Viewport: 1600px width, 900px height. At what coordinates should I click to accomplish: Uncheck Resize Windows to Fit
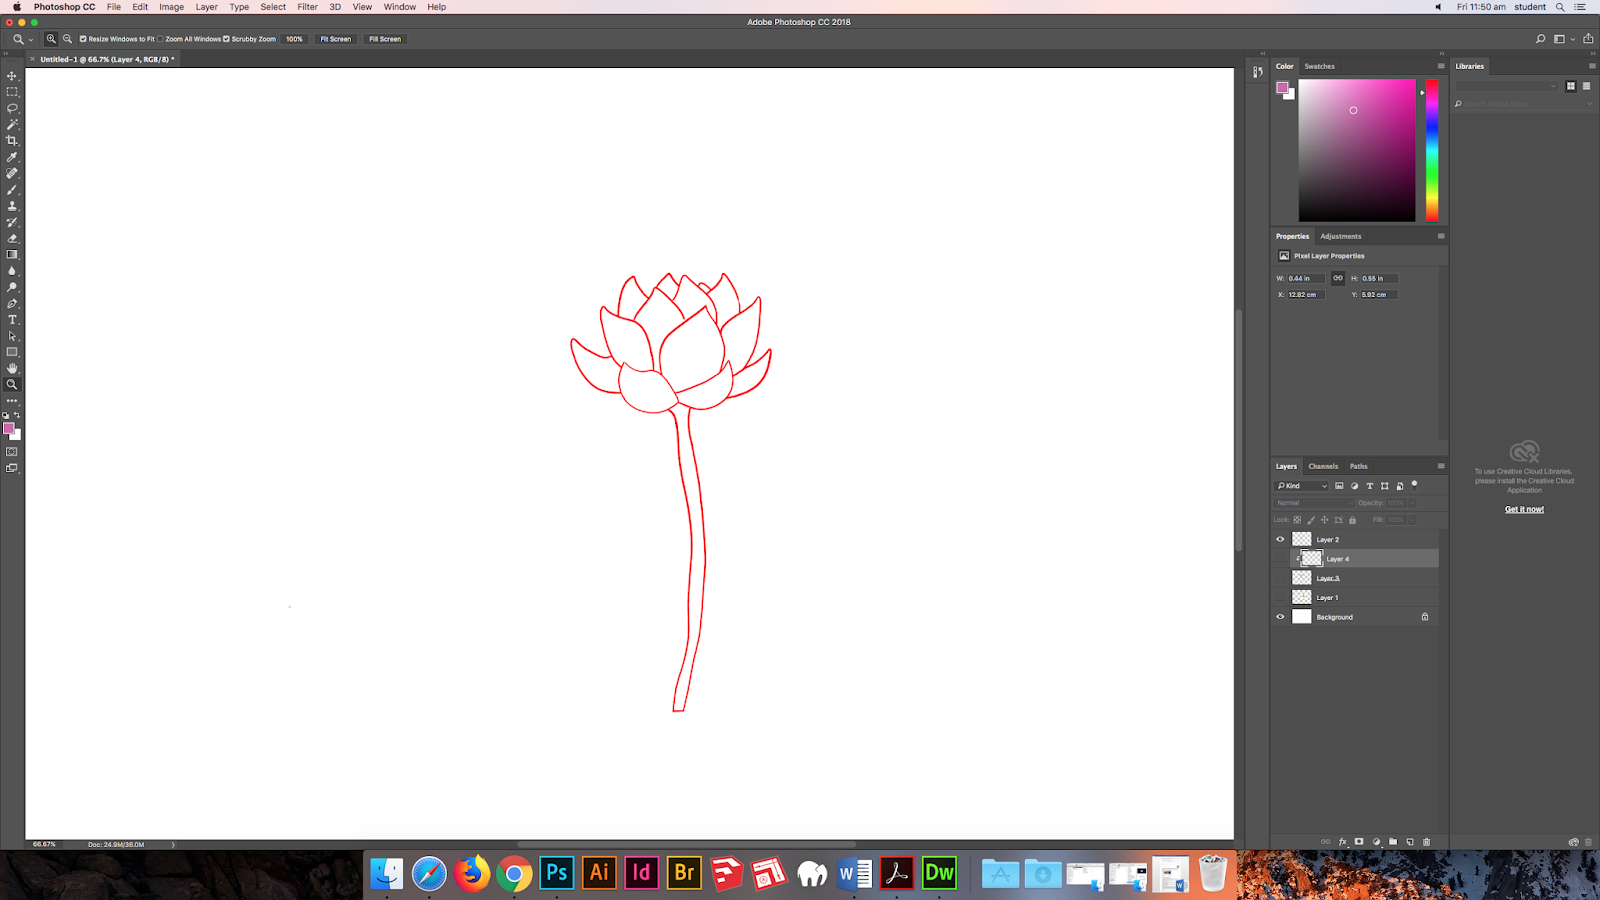(x=82, y=39)
